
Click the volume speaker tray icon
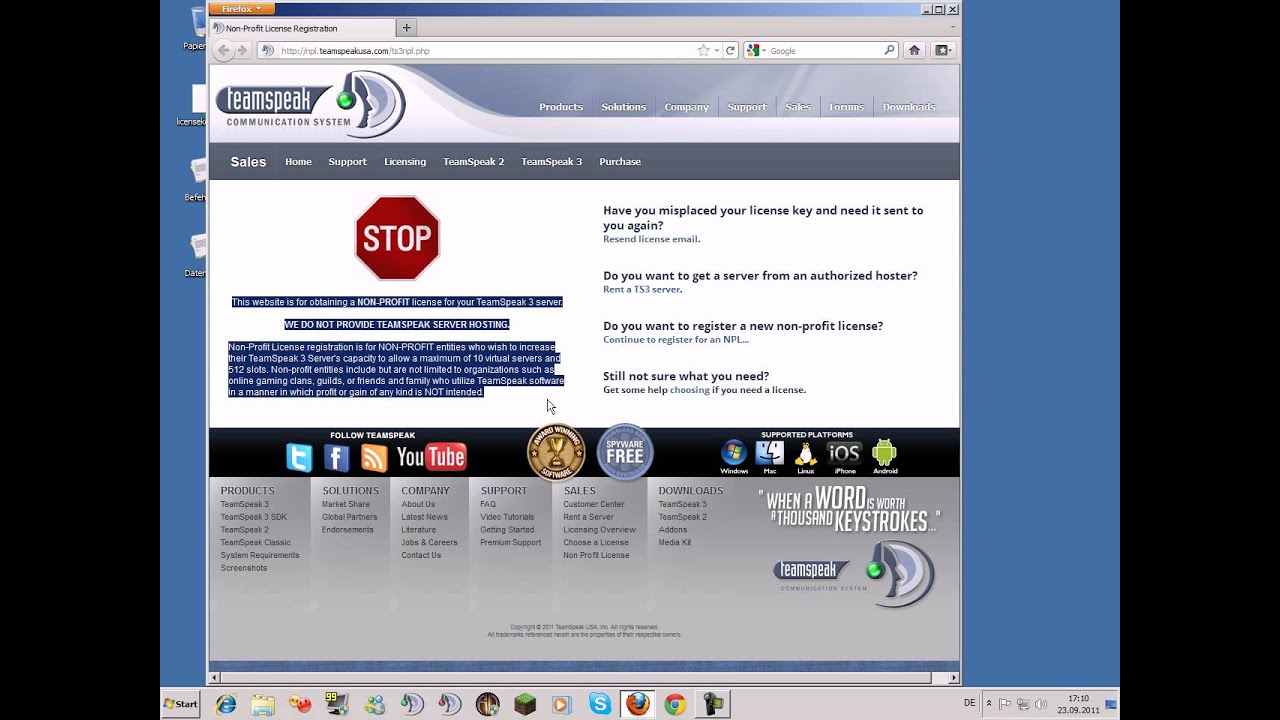click(1041, 704)
